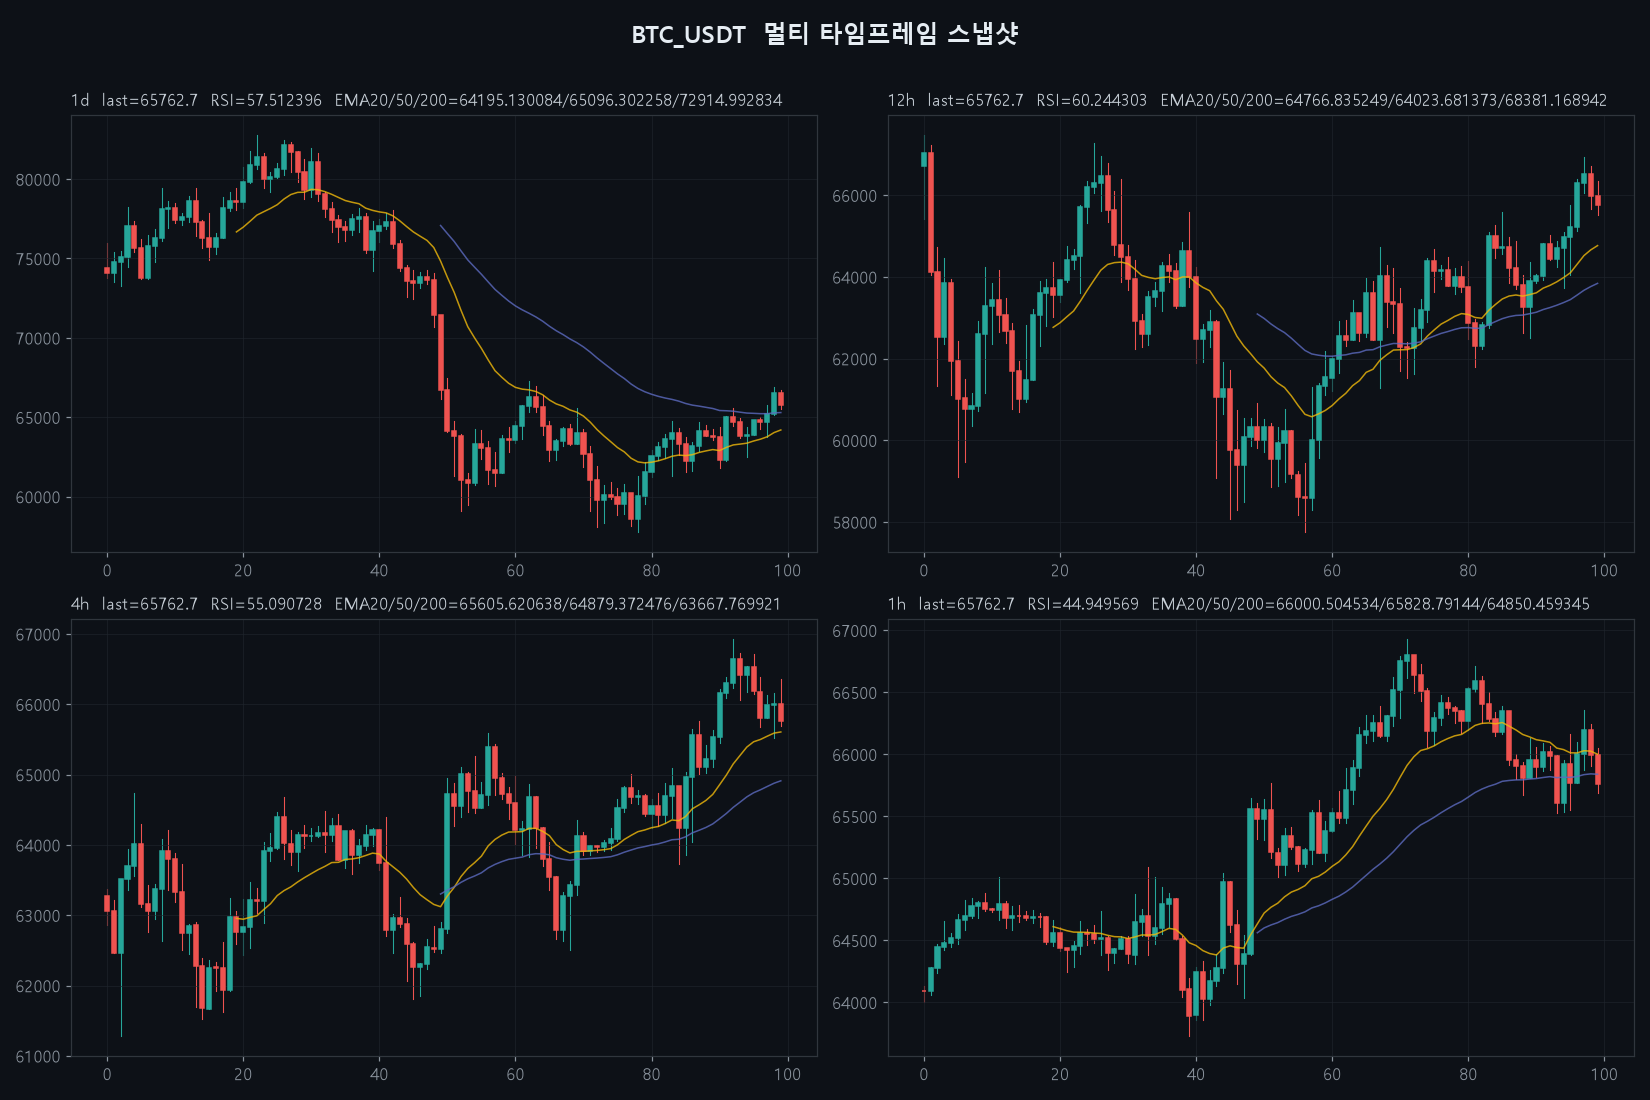Click the 75000 y-axis label on 1d chart

click(38, 259)
